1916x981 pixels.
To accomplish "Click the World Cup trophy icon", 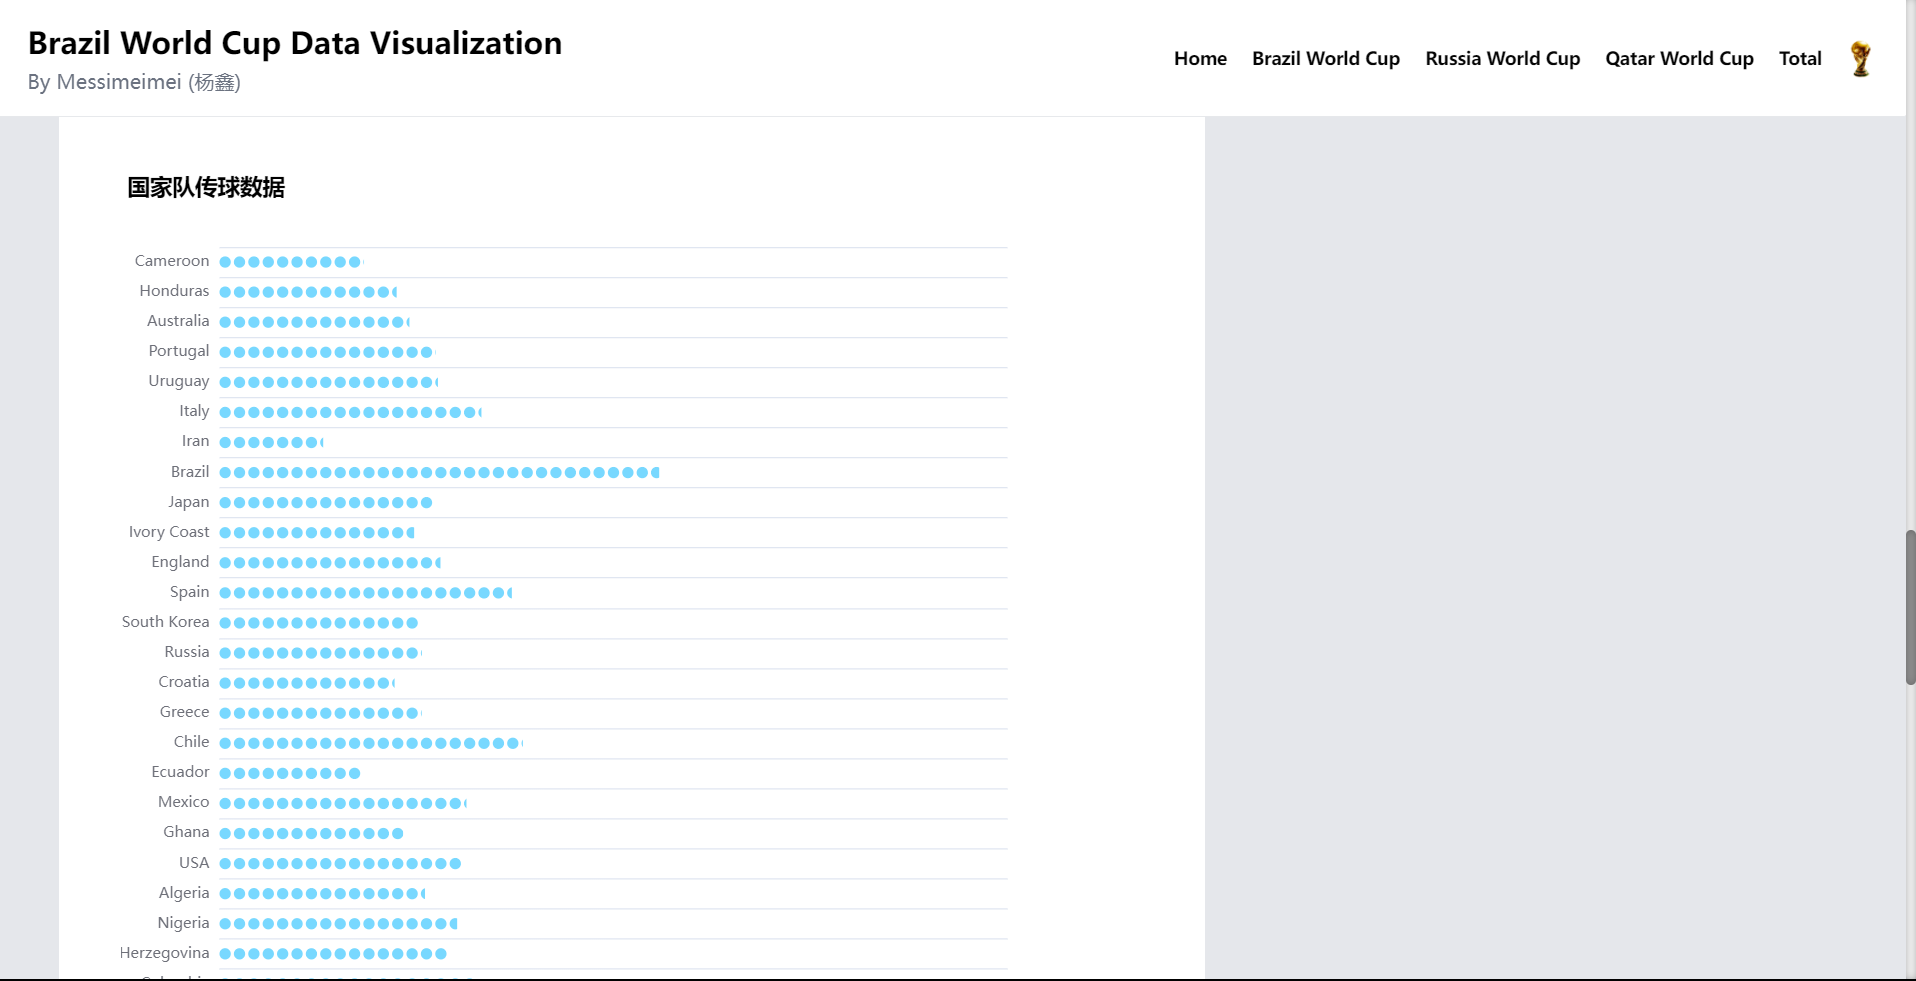I will (x=1860, y=59).
